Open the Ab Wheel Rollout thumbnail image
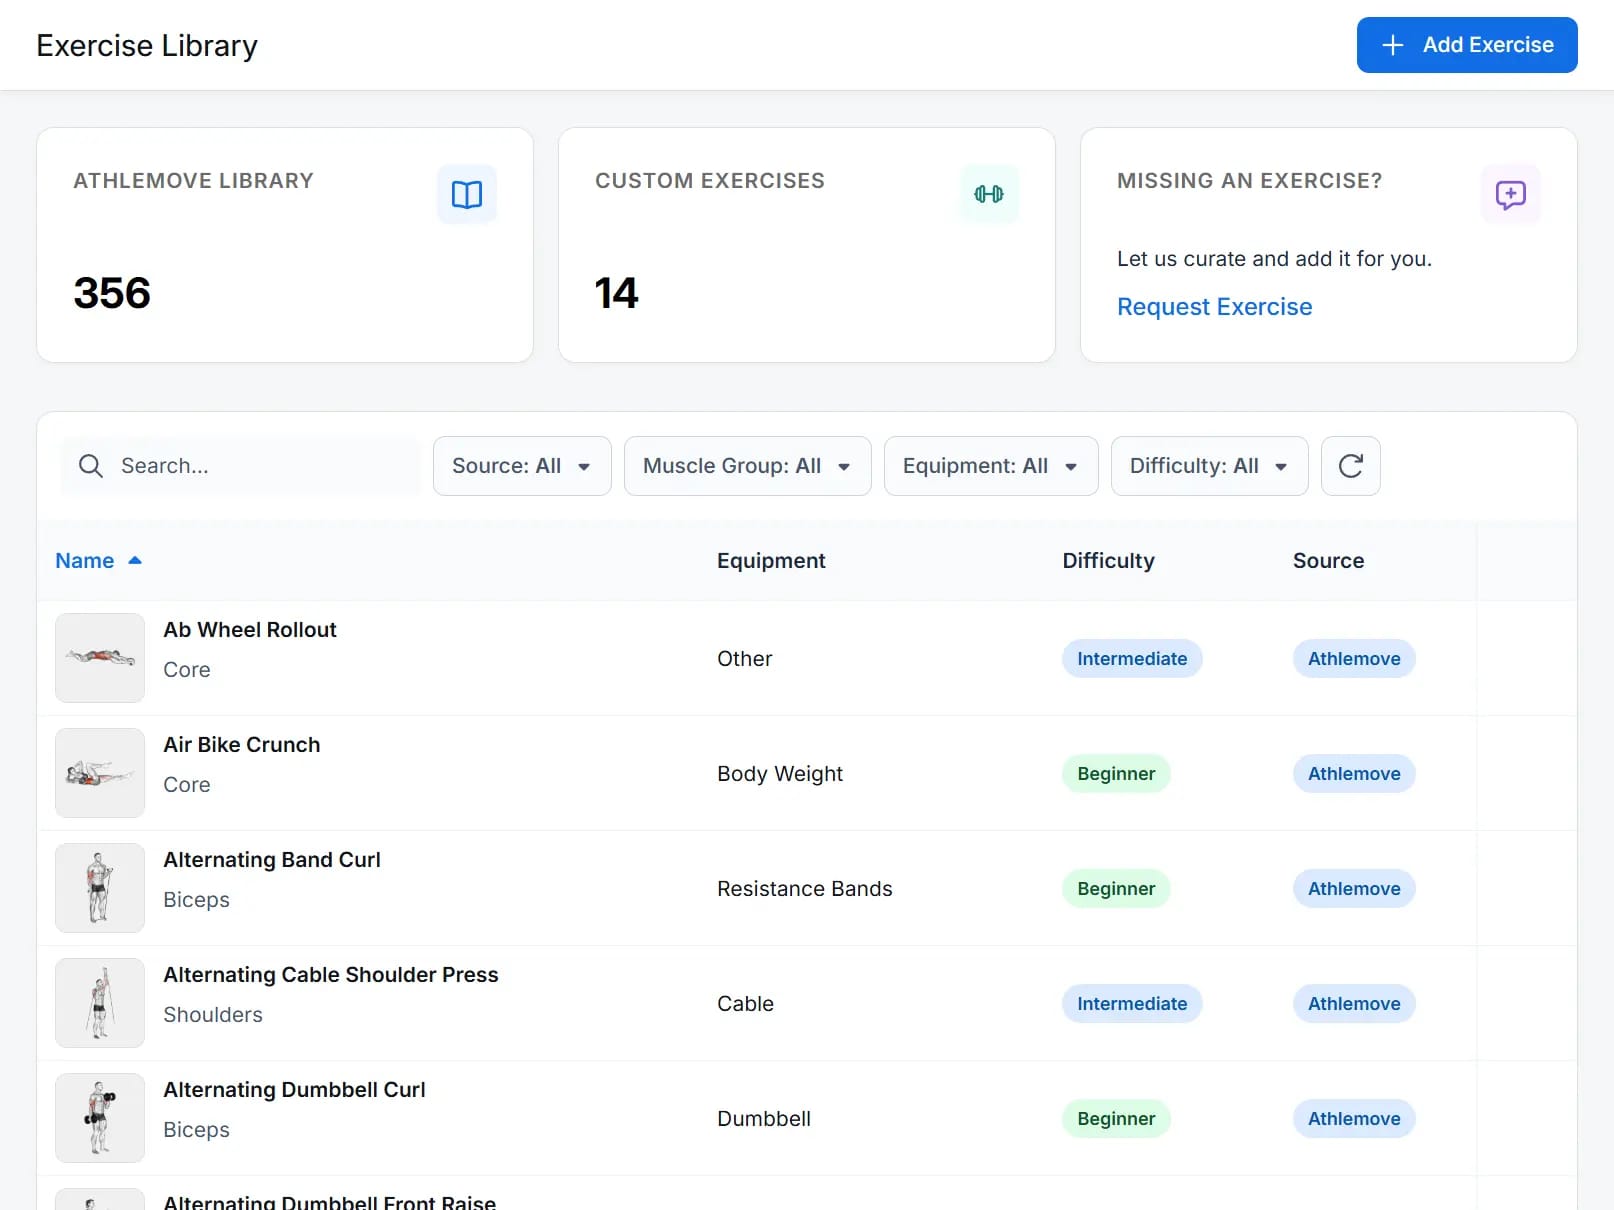This screenshot has height=1210, width=1614. [x=99, y=657]
